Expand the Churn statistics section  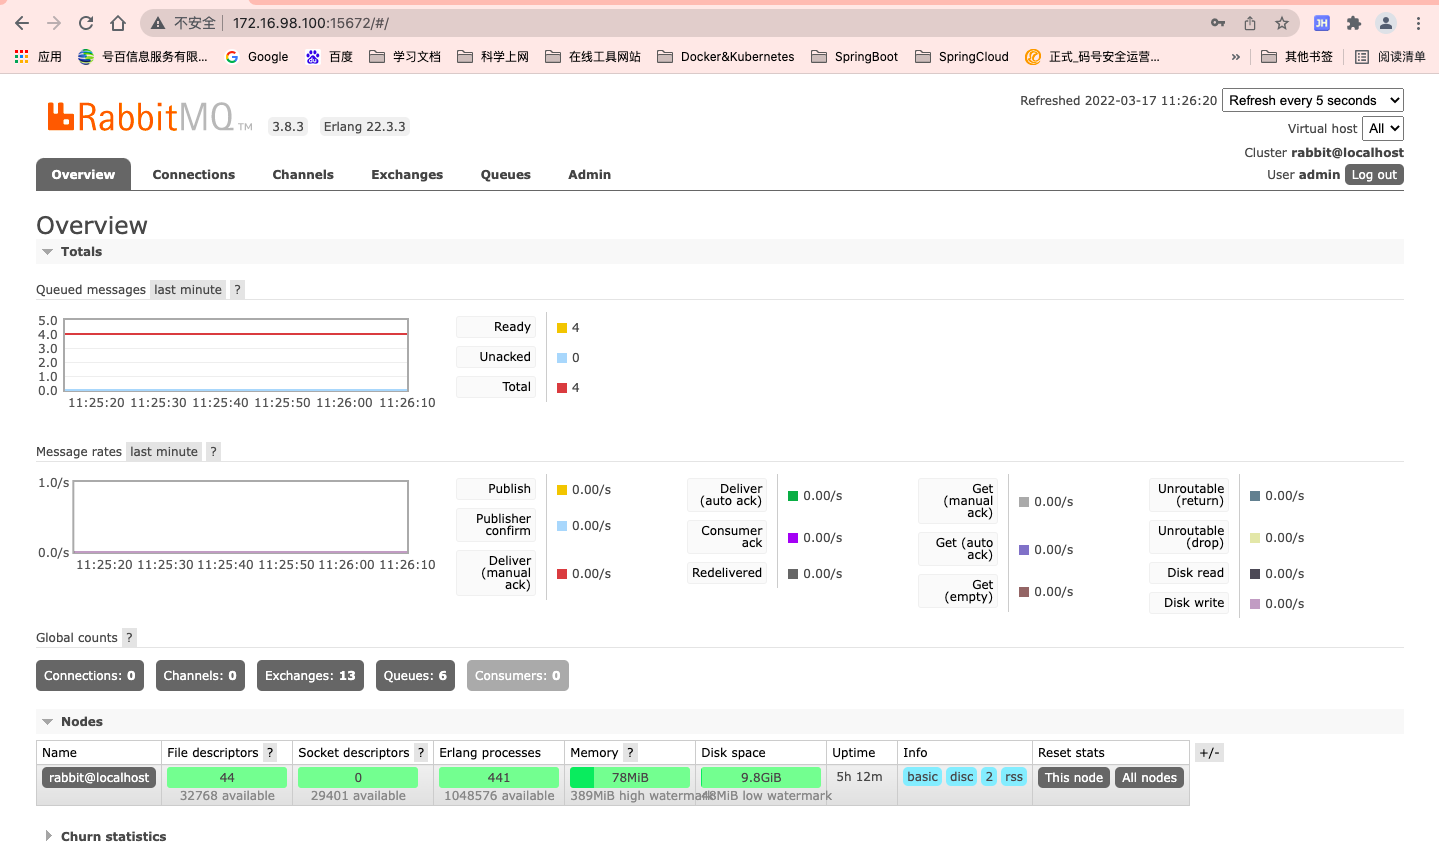click(104, 836)
